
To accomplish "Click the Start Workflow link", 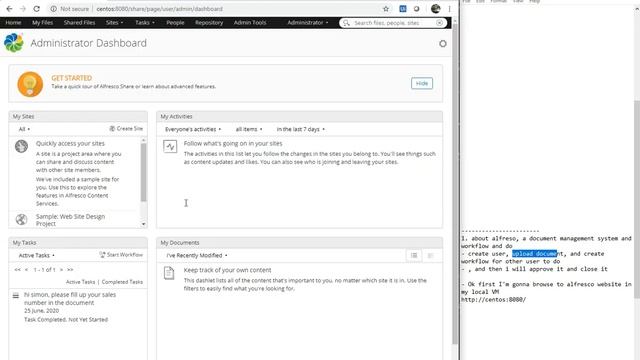I will pyautogui.click(x=121, y=255).
